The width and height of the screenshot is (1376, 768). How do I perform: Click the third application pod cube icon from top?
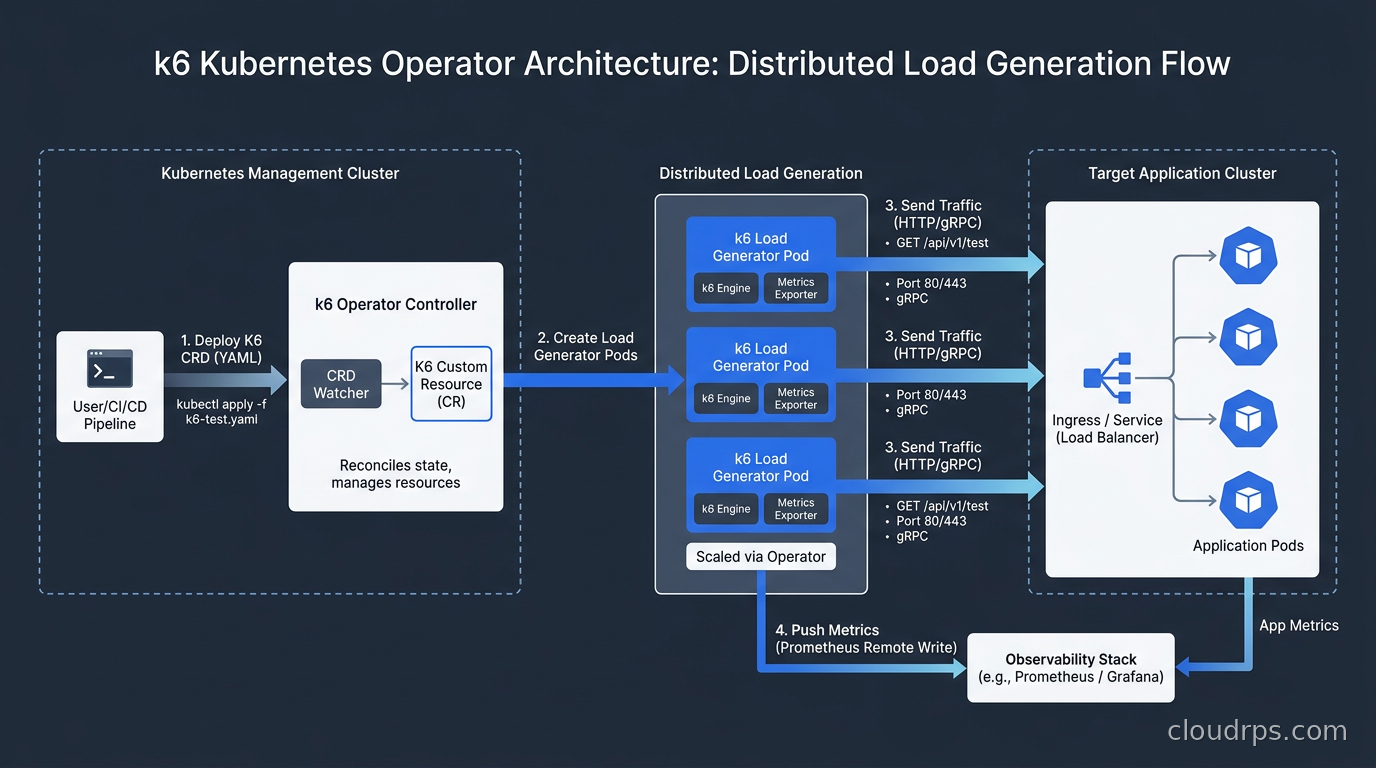coord(1248,418)
